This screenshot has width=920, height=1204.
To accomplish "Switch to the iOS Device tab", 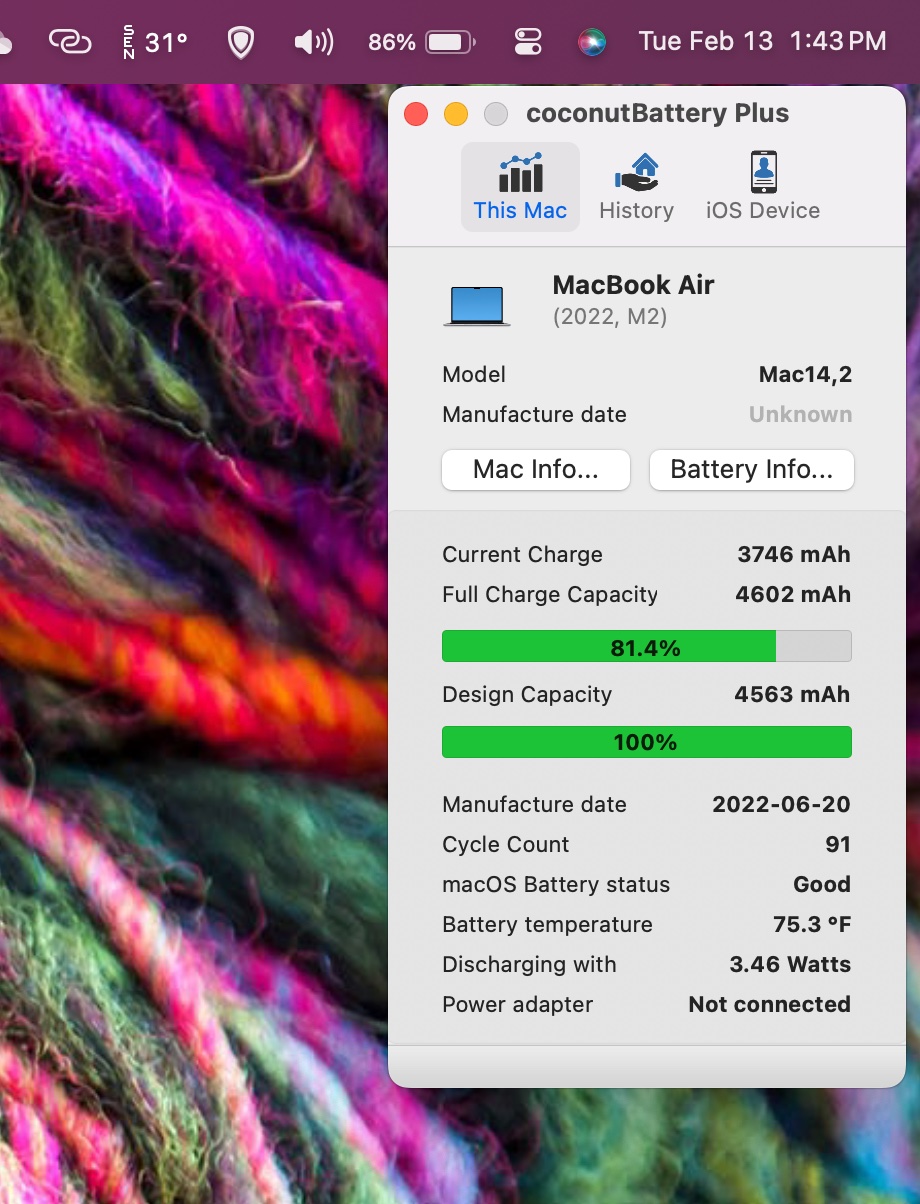I will [763, 187].
